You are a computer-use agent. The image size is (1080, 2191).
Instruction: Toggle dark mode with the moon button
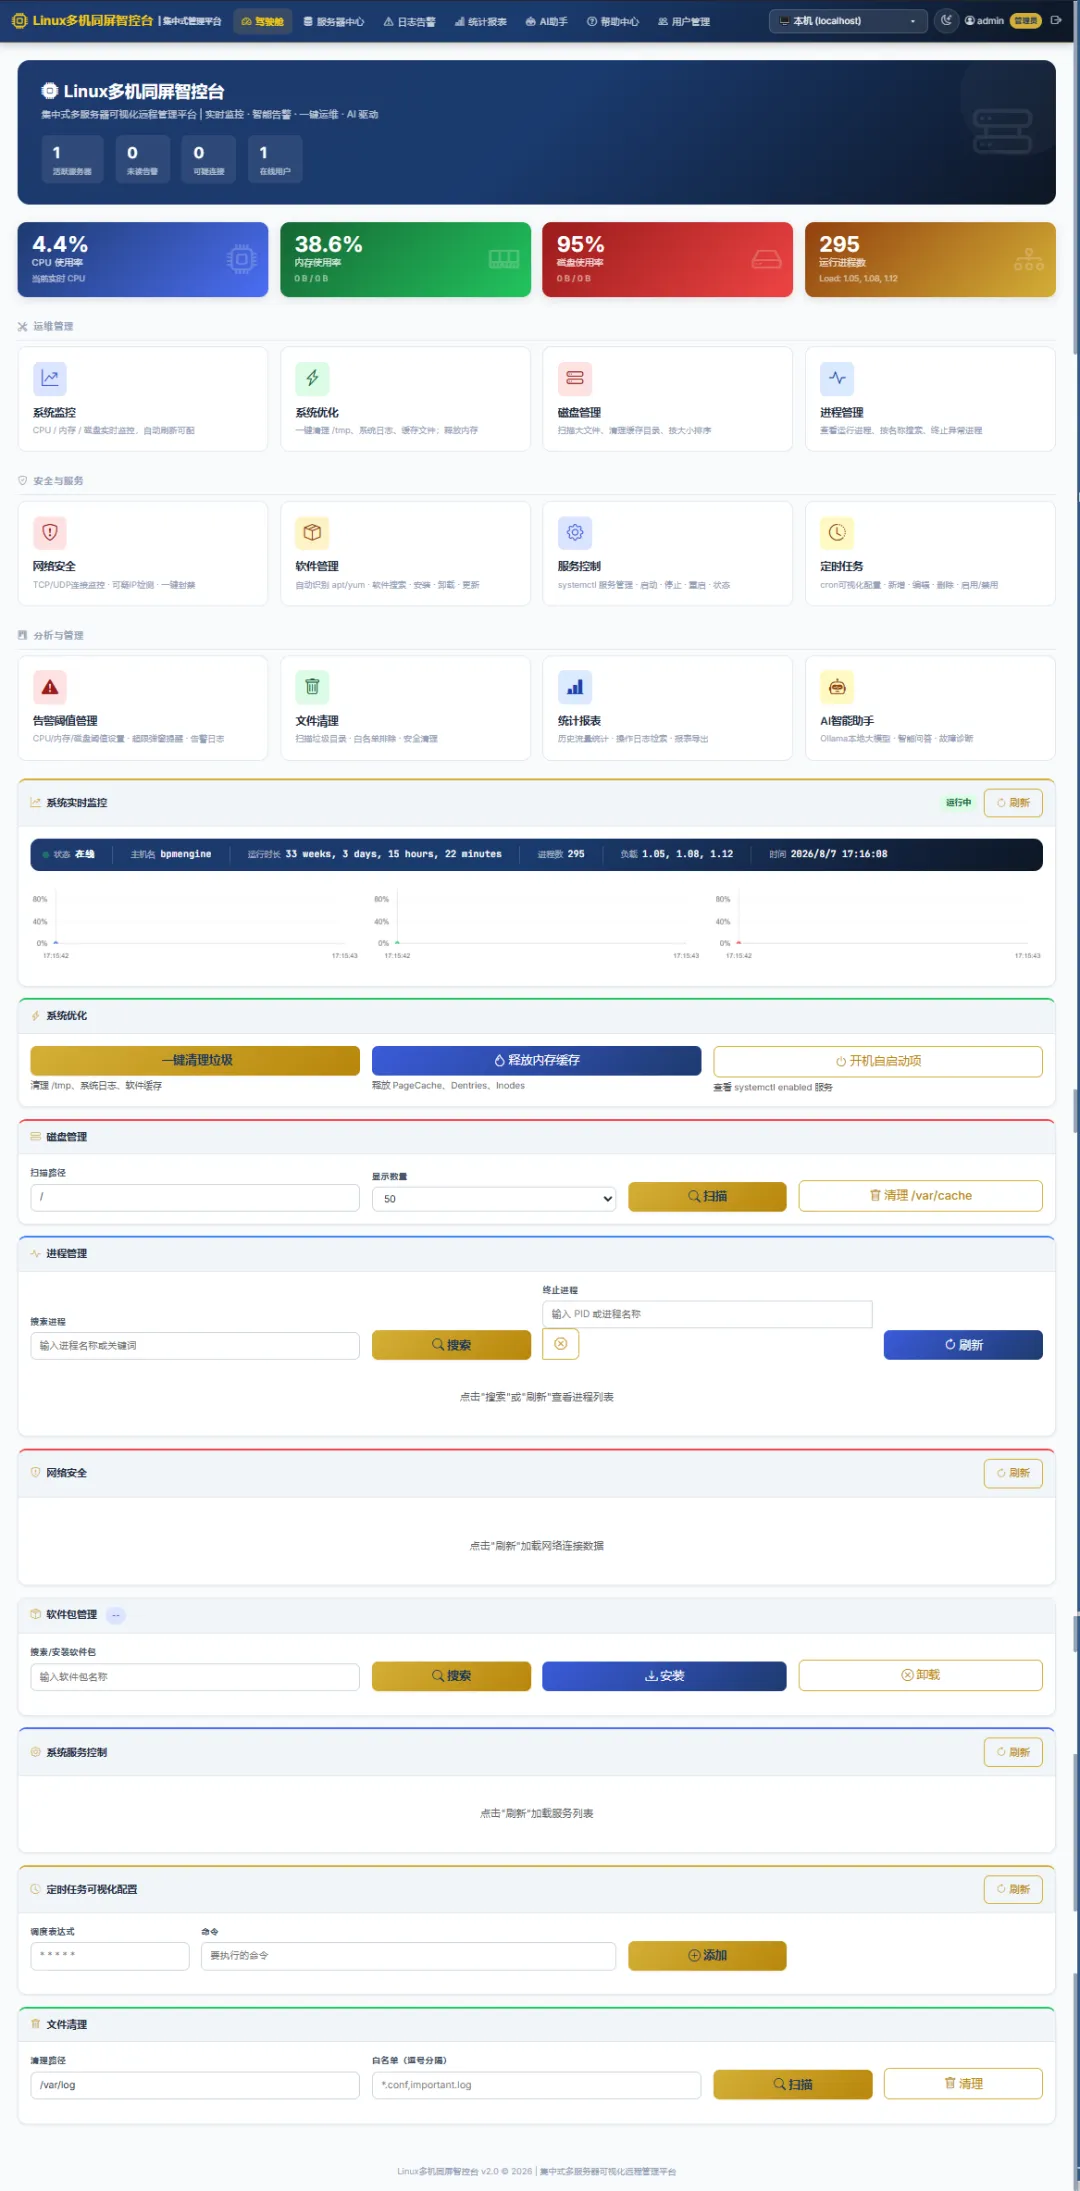pyautogui.click(x=946, y=20)
